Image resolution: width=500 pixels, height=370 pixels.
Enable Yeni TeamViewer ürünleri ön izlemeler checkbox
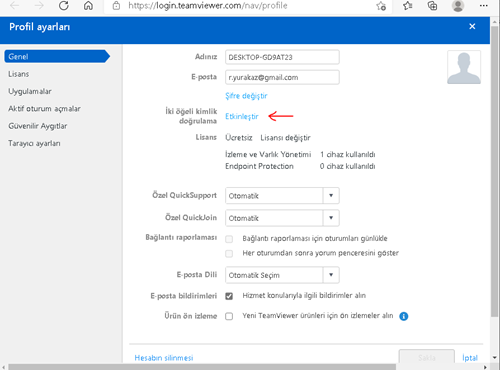(x=229, y=316)
